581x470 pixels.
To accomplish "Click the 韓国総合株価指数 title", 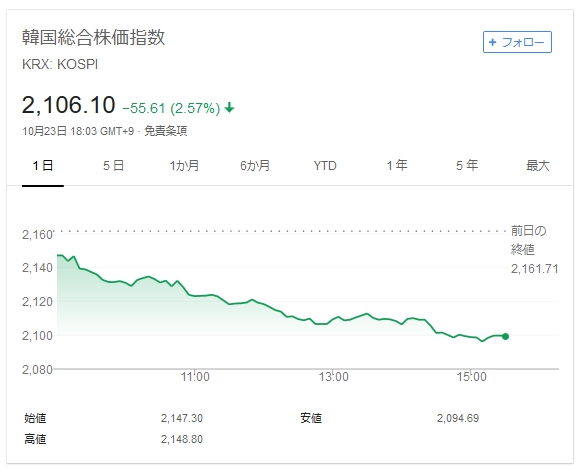I will [x=93, y=37].
